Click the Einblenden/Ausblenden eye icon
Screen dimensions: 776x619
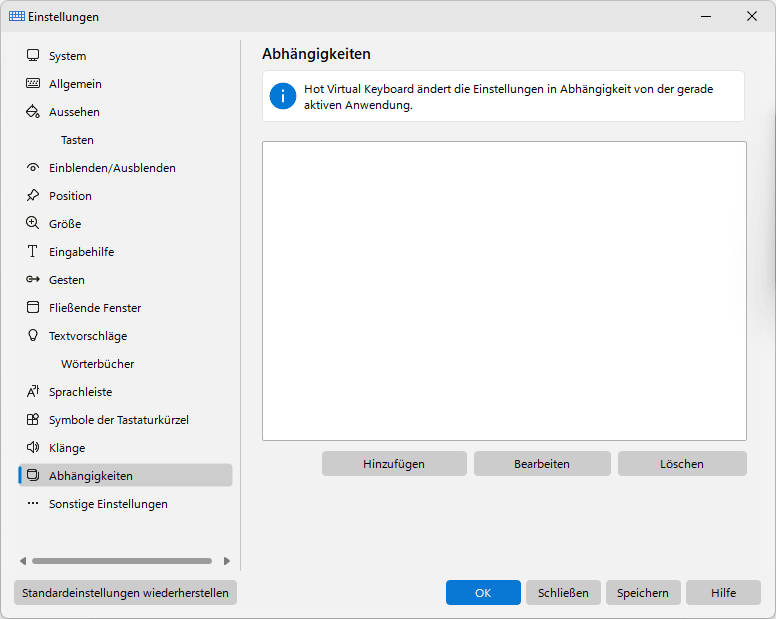[33, 168]
